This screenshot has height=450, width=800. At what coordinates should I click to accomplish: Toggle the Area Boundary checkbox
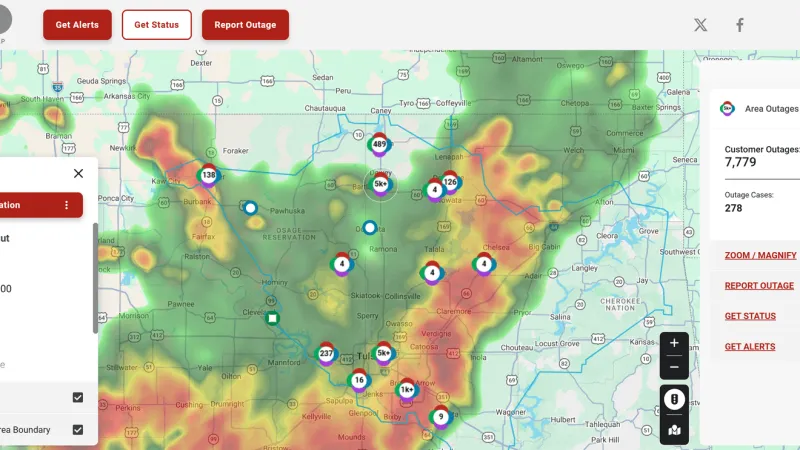pos(78,430)
